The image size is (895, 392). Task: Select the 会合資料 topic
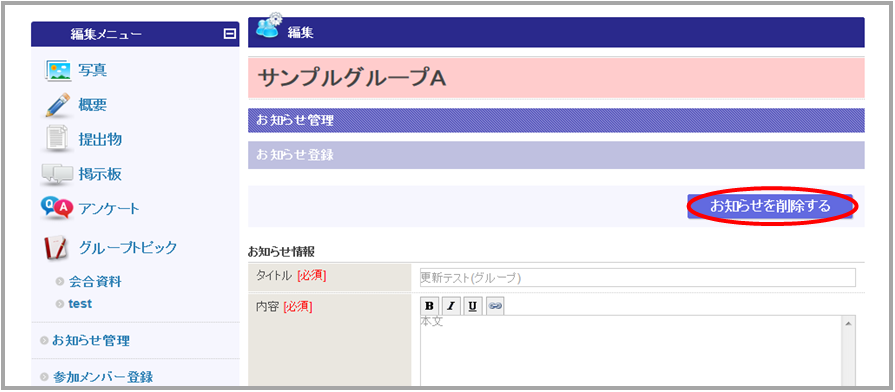(x=95, y=282)
